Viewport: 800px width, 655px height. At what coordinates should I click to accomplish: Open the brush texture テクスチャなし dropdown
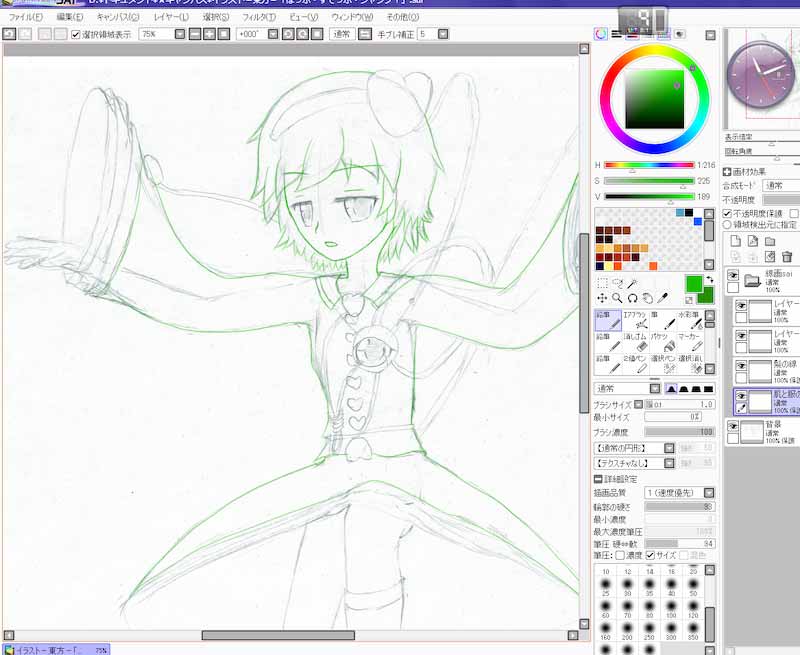tap(669, 463)
